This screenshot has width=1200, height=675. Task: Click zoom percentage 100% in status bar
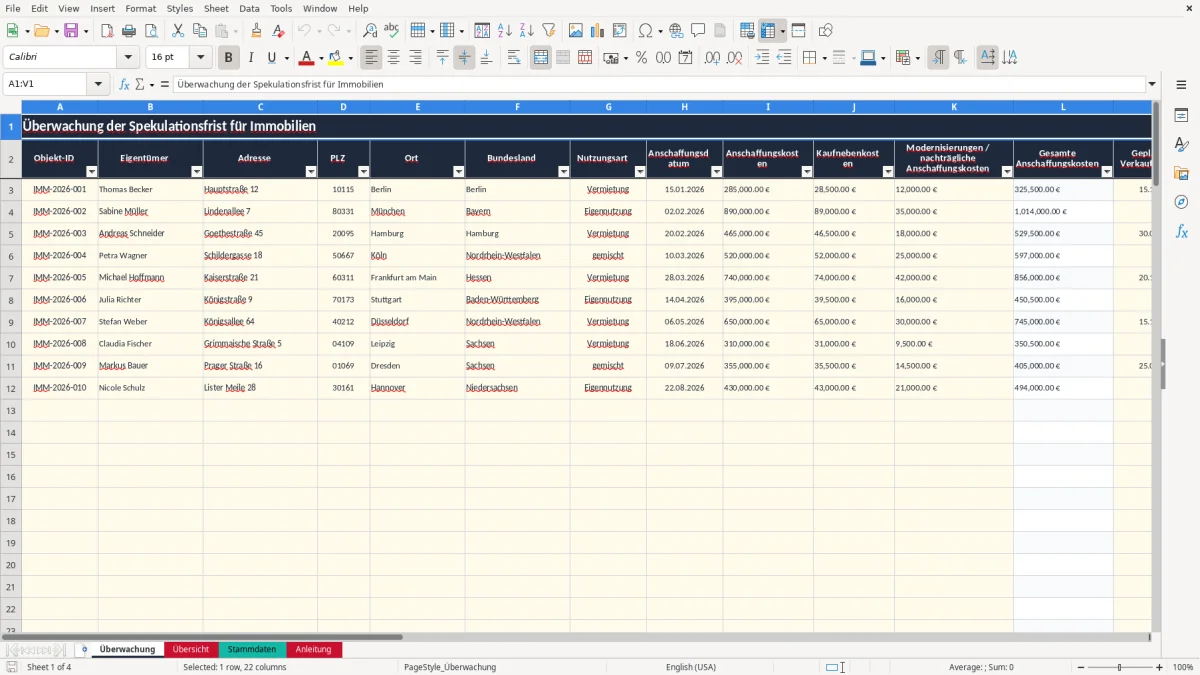tap(1183, 667)
